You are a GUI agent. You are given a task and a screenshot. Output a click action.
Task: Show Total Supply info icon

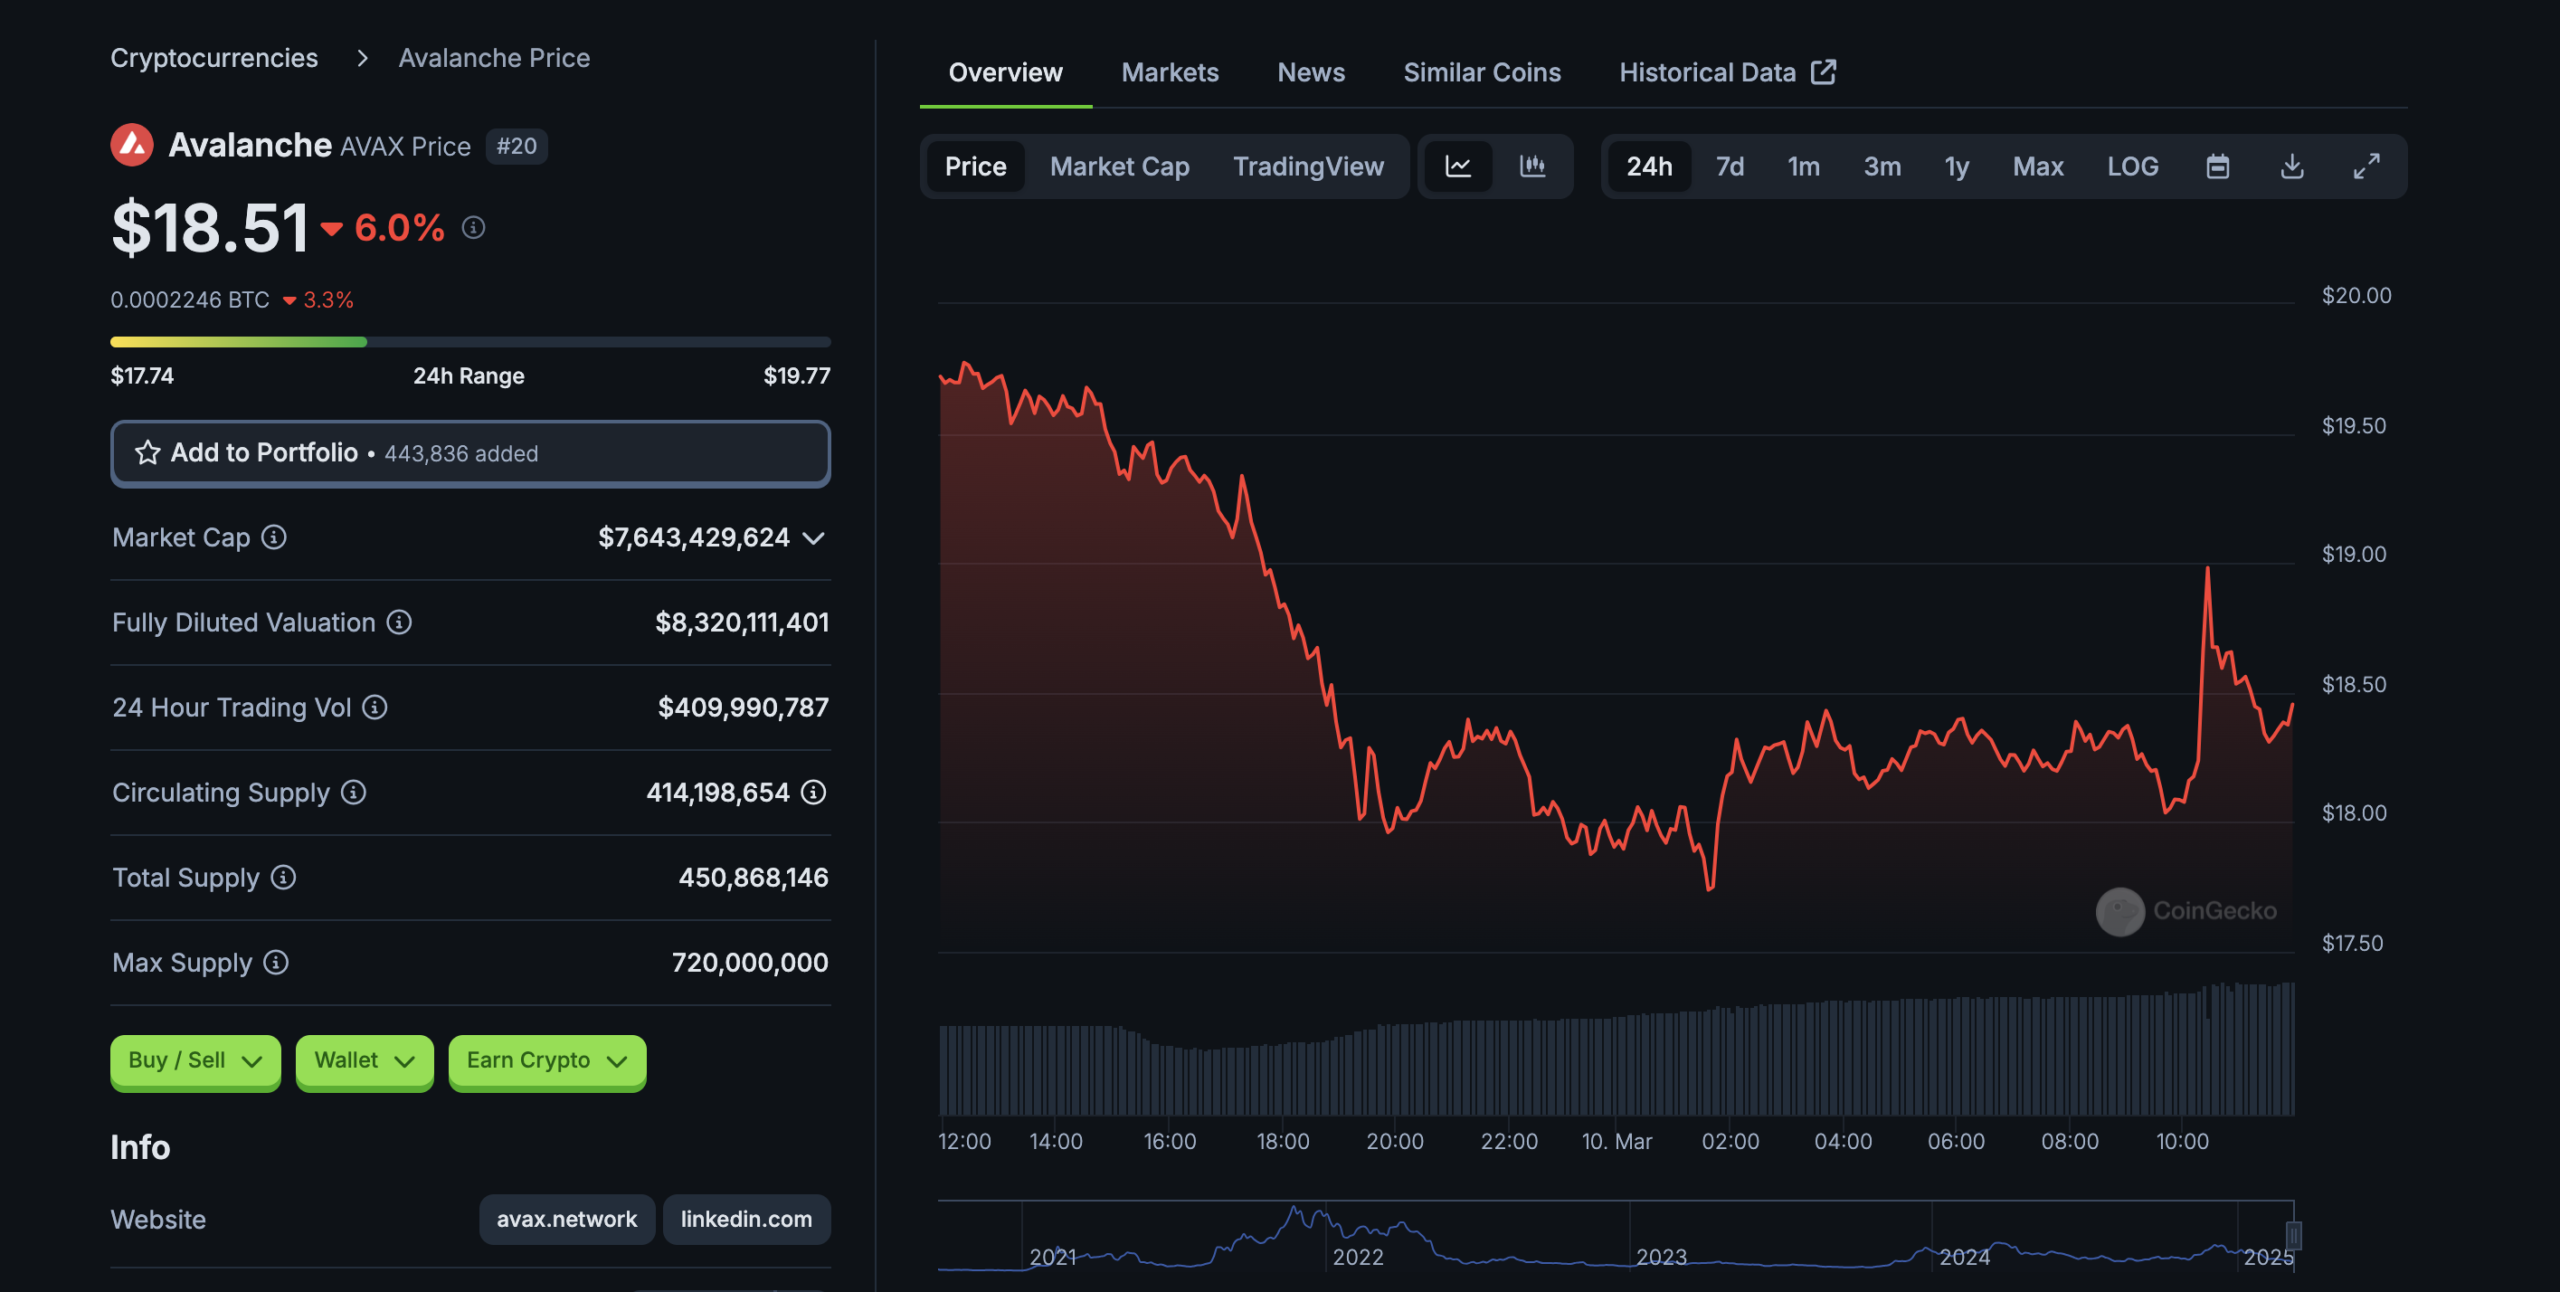pos(284,878)
